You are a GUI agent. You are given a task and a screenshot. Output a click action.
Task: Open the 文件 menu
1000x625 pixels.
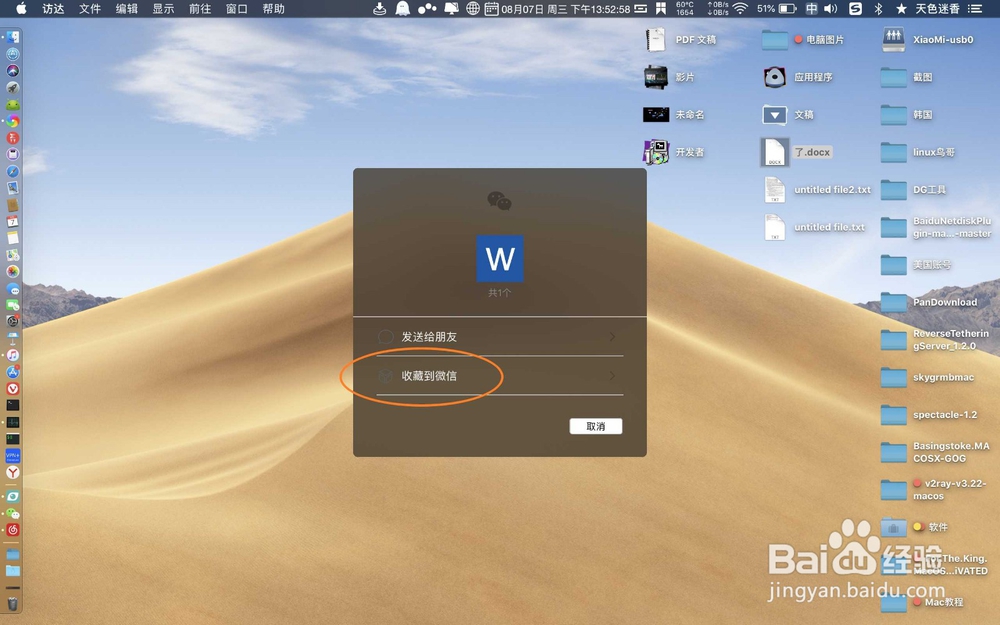pos(89,9)
